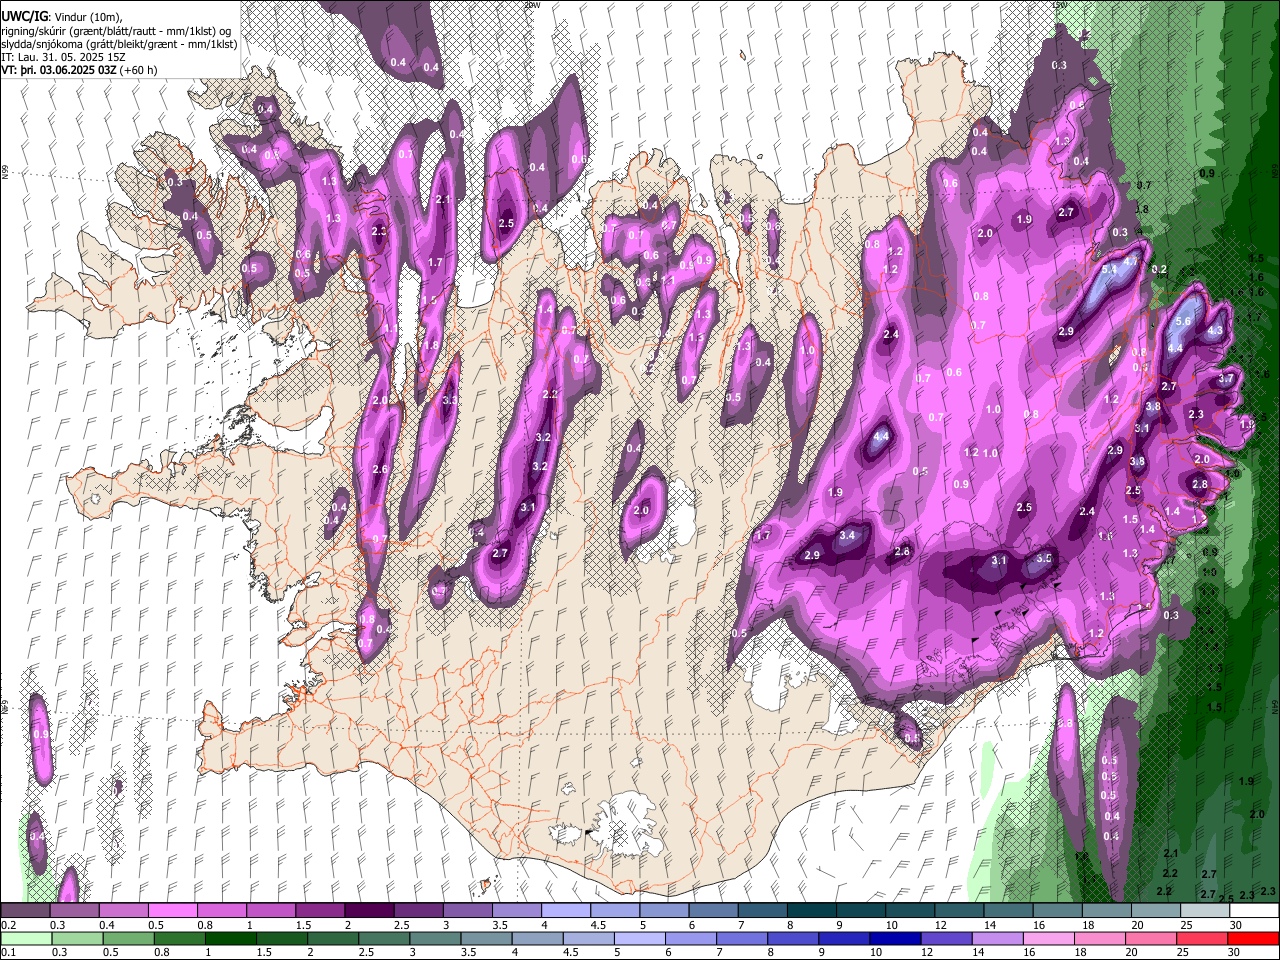Click the 4.3 precipitation value on the map
This screenshot has height=960, width=1280.
point(1216,330)
